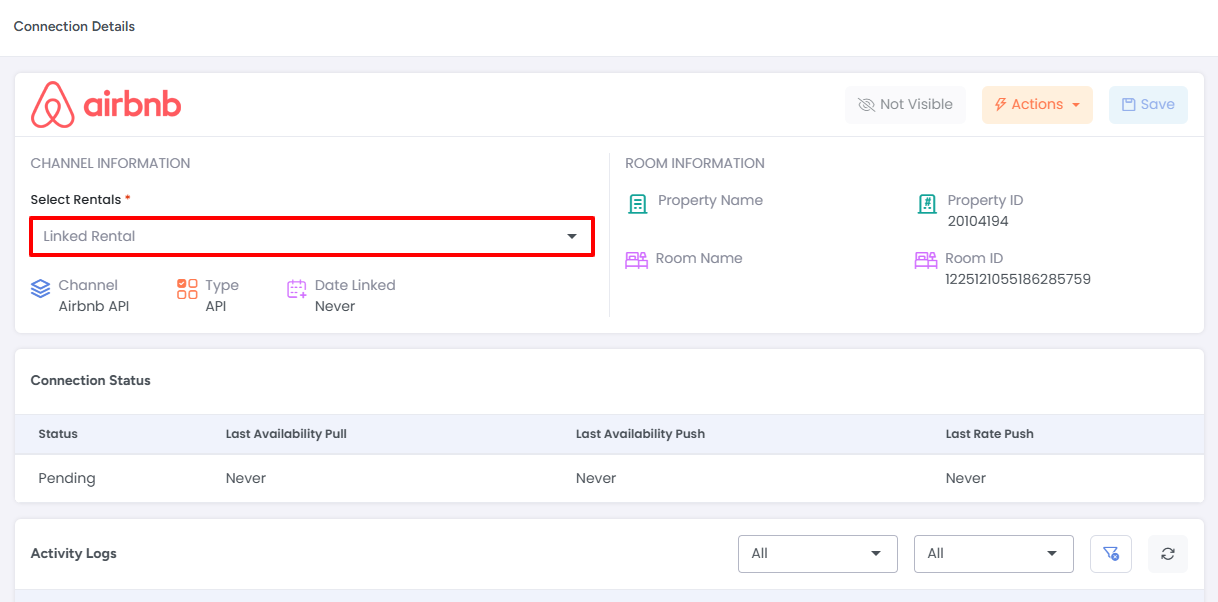Click the API value under Type
Screen dimensions: 1218x602
coord(216,306)
